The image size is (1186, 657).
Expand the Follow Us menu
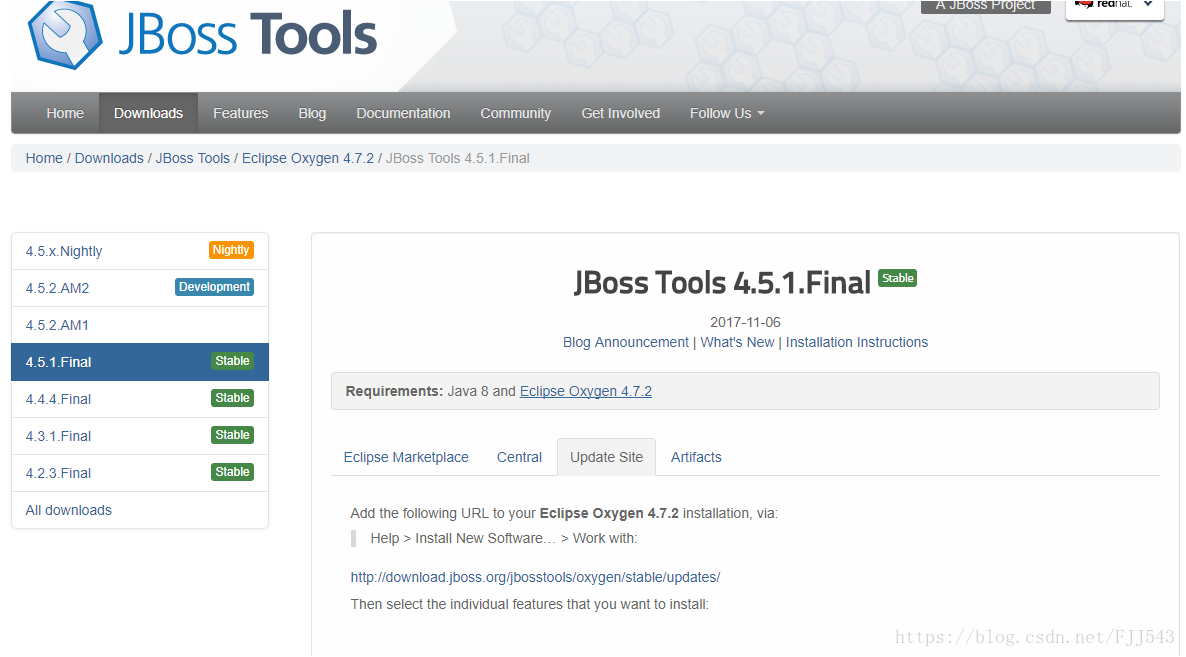click(727, 113)
